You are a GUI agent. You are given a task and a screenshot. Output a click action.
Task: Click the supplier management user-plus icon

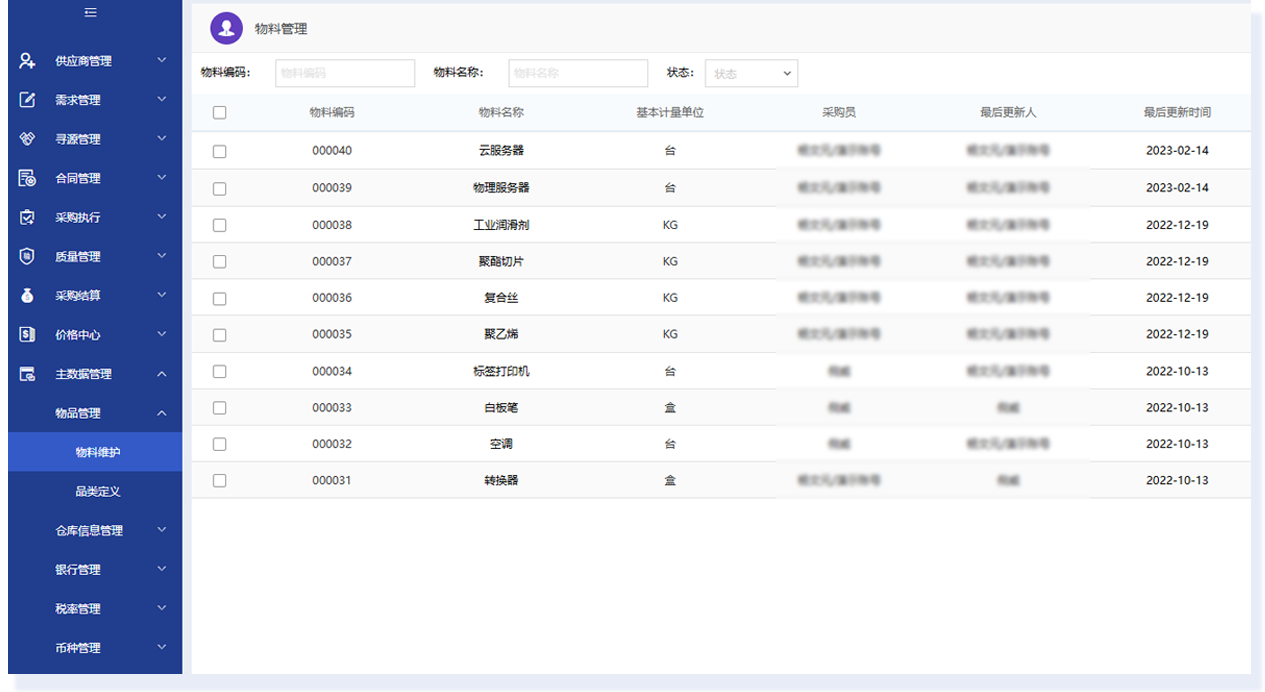point(28,61)
